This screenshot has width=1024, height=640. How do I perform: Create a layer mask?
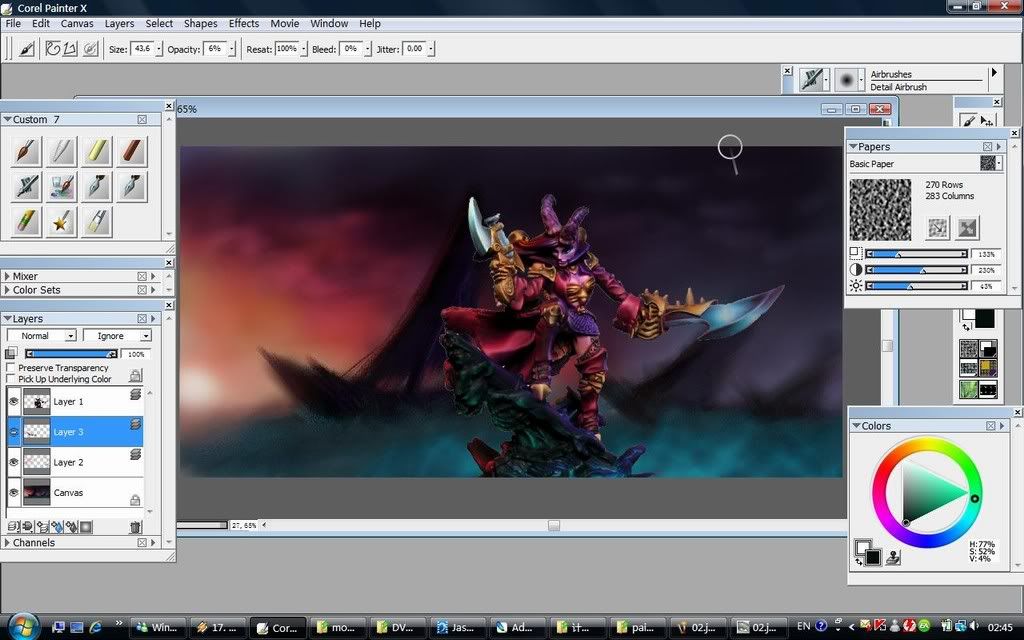[86, 526]
